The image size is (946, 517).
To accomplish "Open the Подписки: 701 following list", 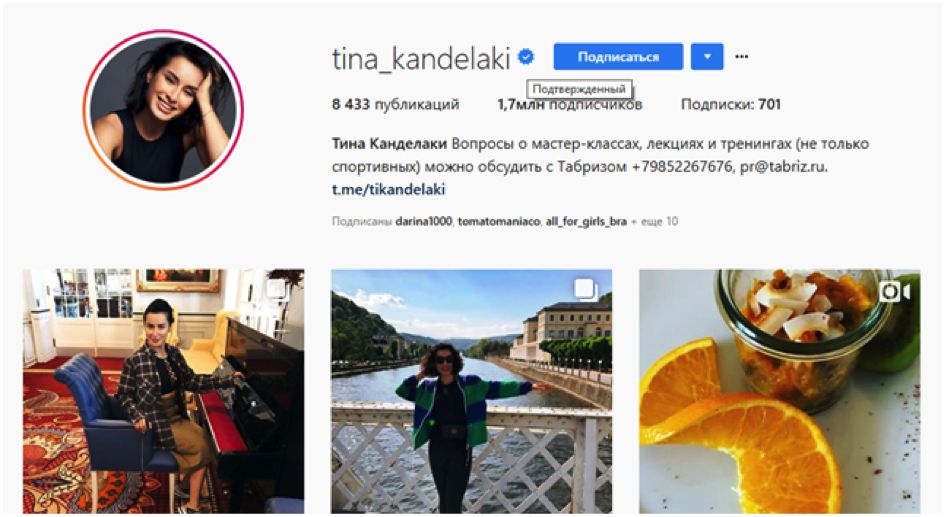I will tap(731, 104).
